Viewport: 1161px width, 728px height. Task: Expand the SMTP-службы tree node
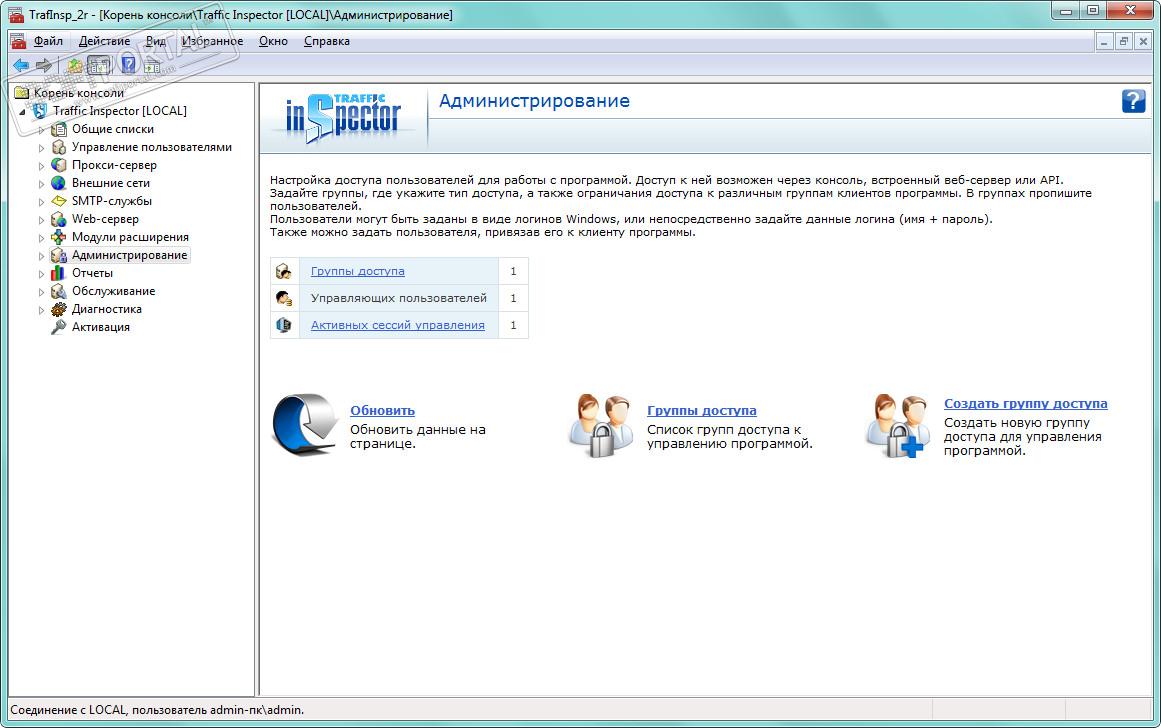click(41, 201)
